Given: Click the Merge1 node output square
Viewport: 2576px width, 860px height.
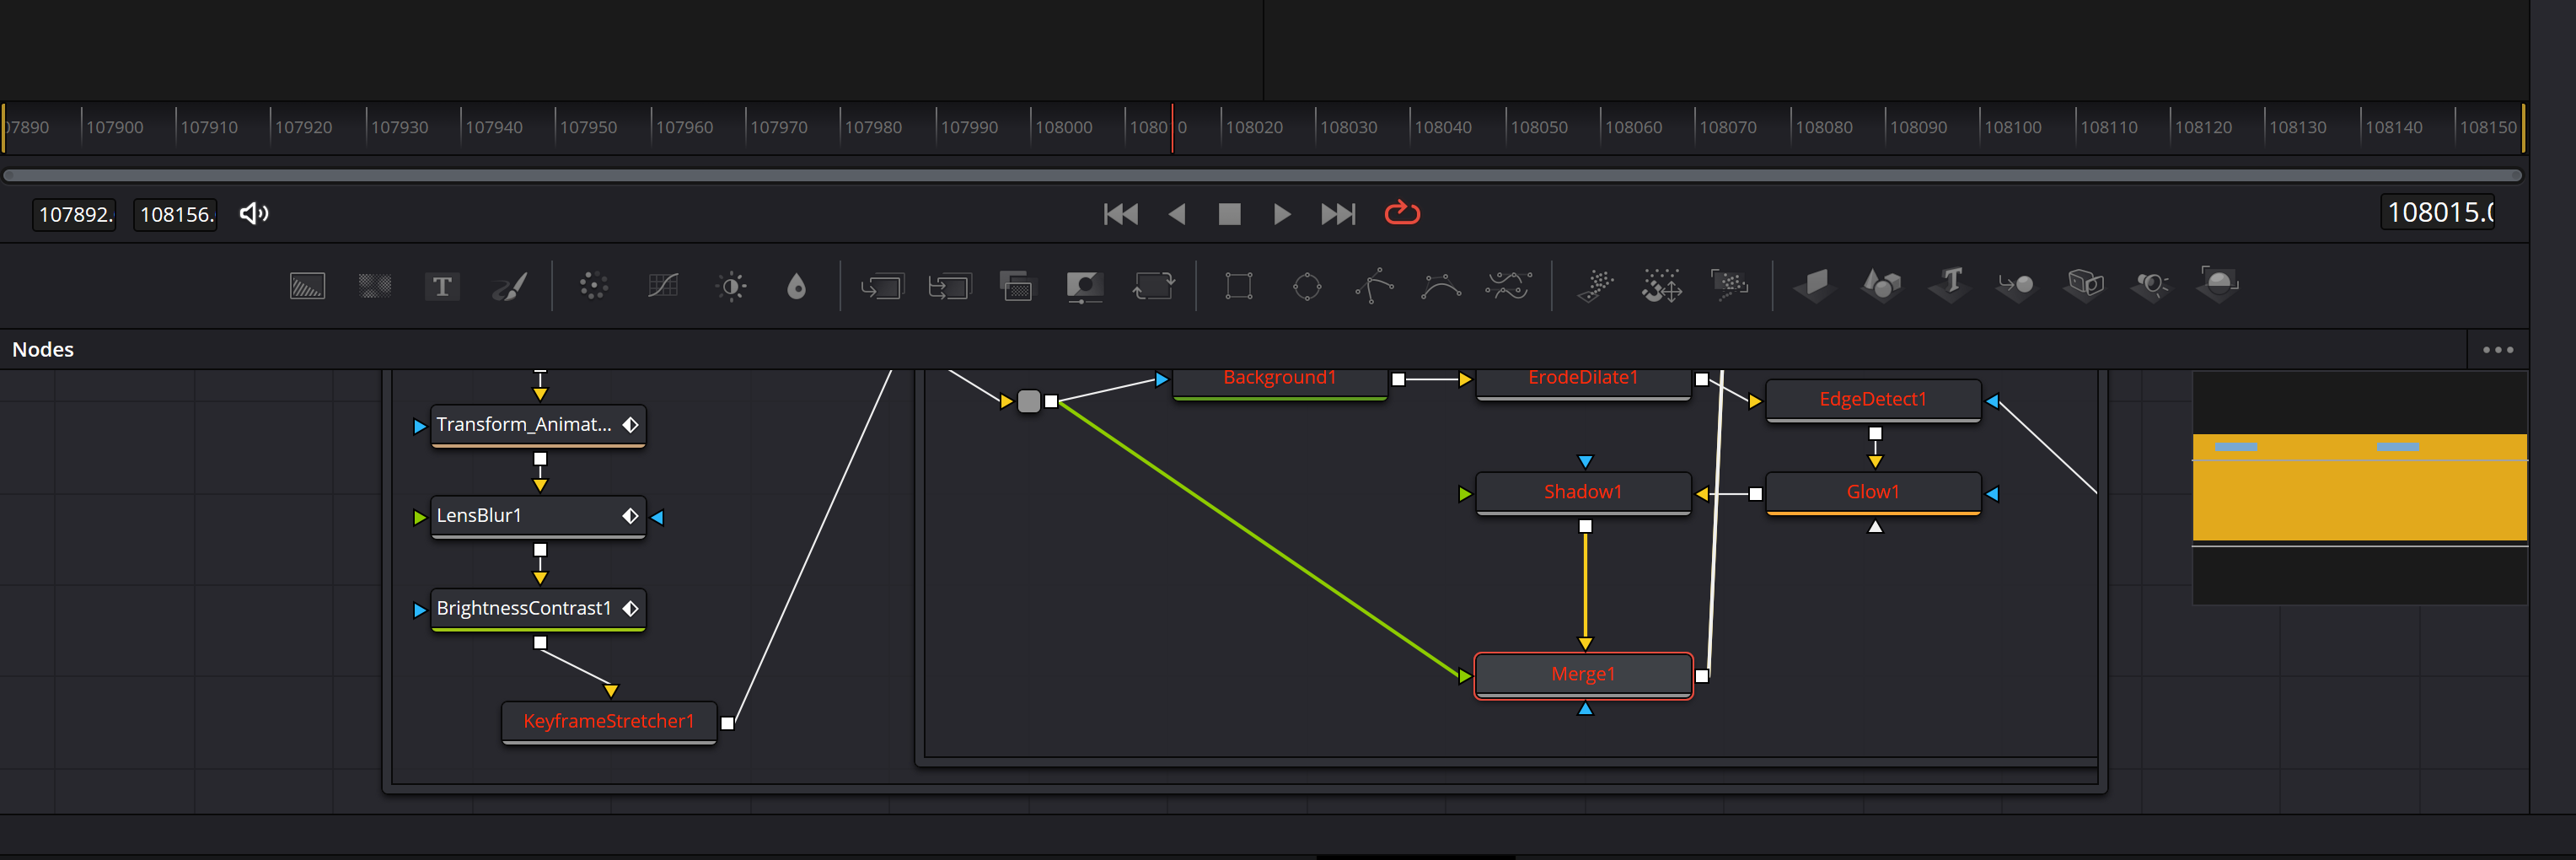Looking at the screenshot, I should (x=1702, y=676).
